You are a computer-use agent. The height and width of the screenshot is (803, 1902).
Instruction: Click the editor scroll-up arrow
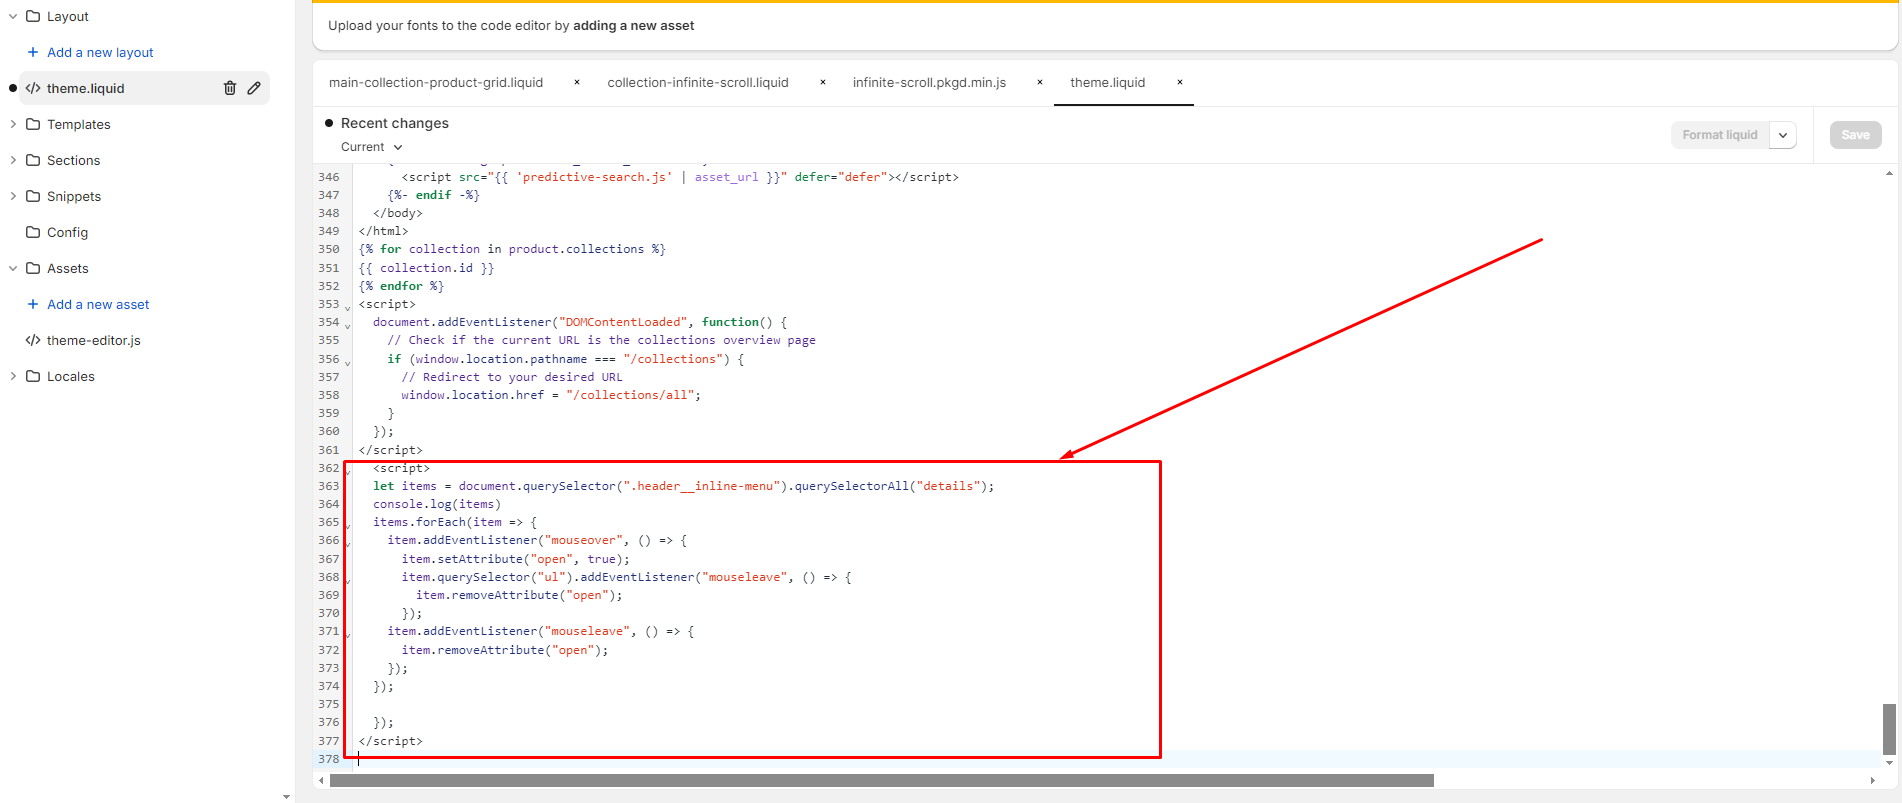[1889, 173]
